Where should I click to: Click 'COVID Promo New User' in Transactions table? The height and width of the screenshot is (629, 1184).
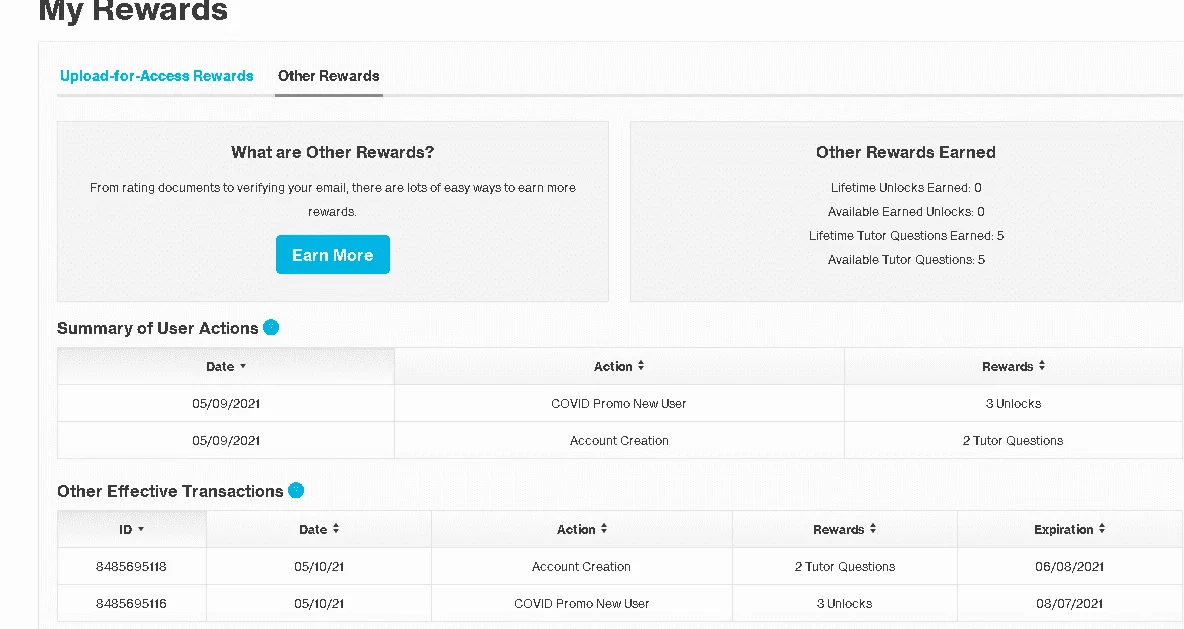click(x=581, y=603)
